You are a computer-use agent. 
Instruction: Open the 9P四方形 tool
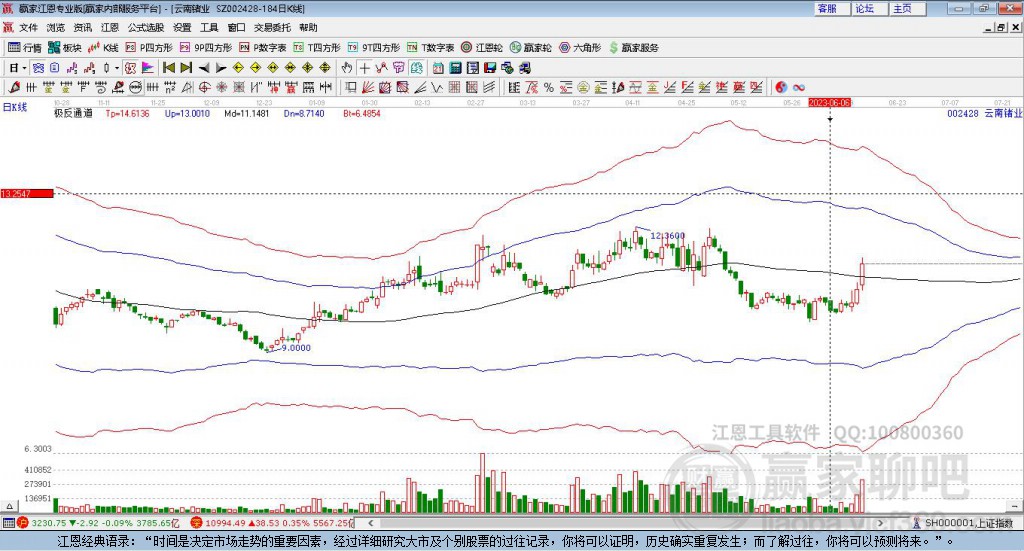[x=206, y=48]
